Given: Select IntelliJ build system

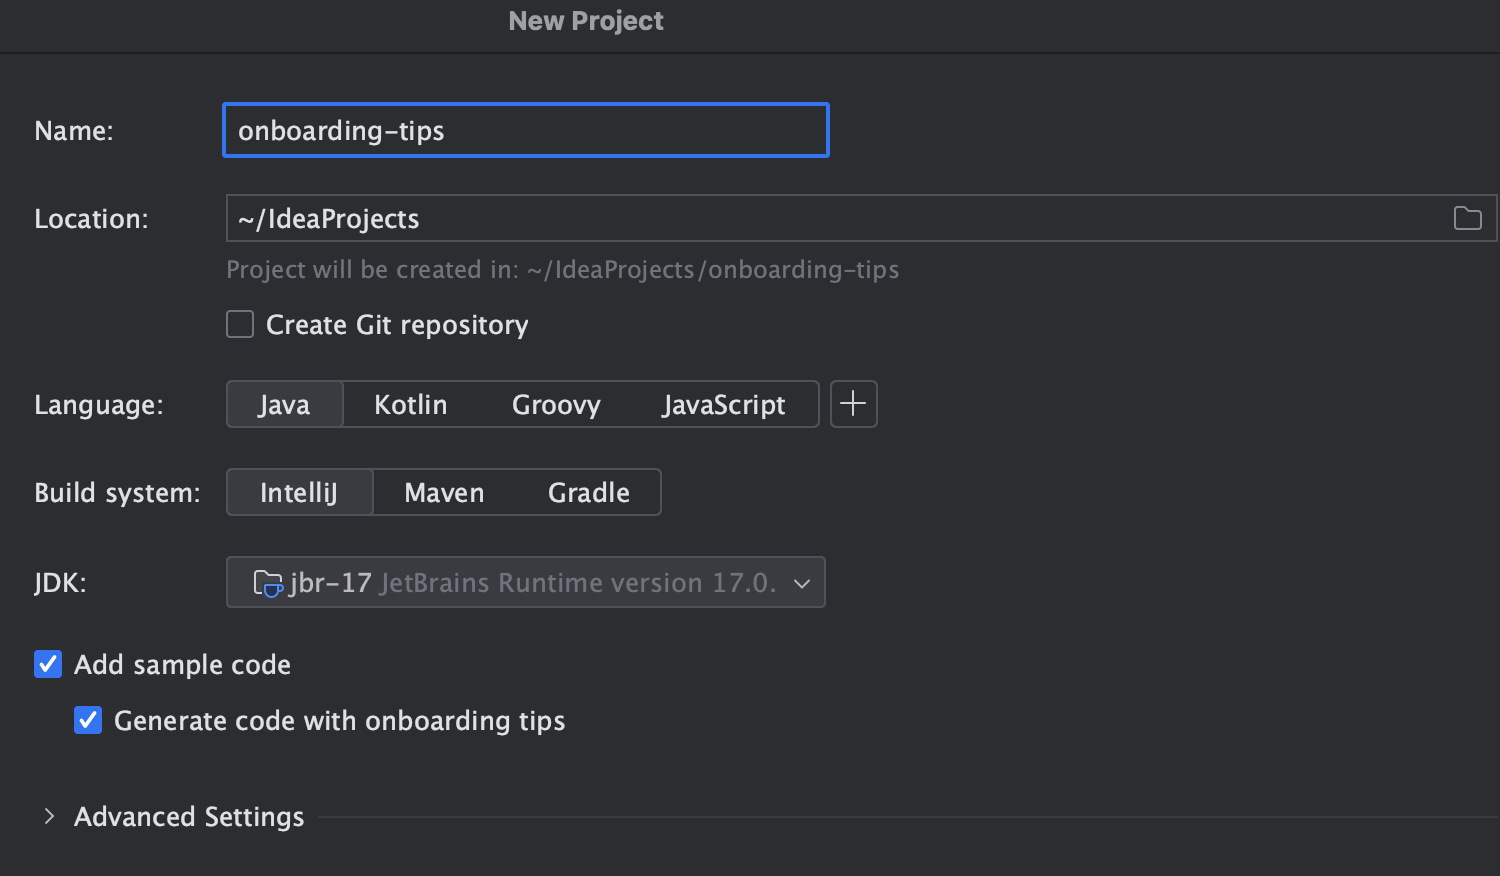Looking at the screenshot, I should click(298, 493).
